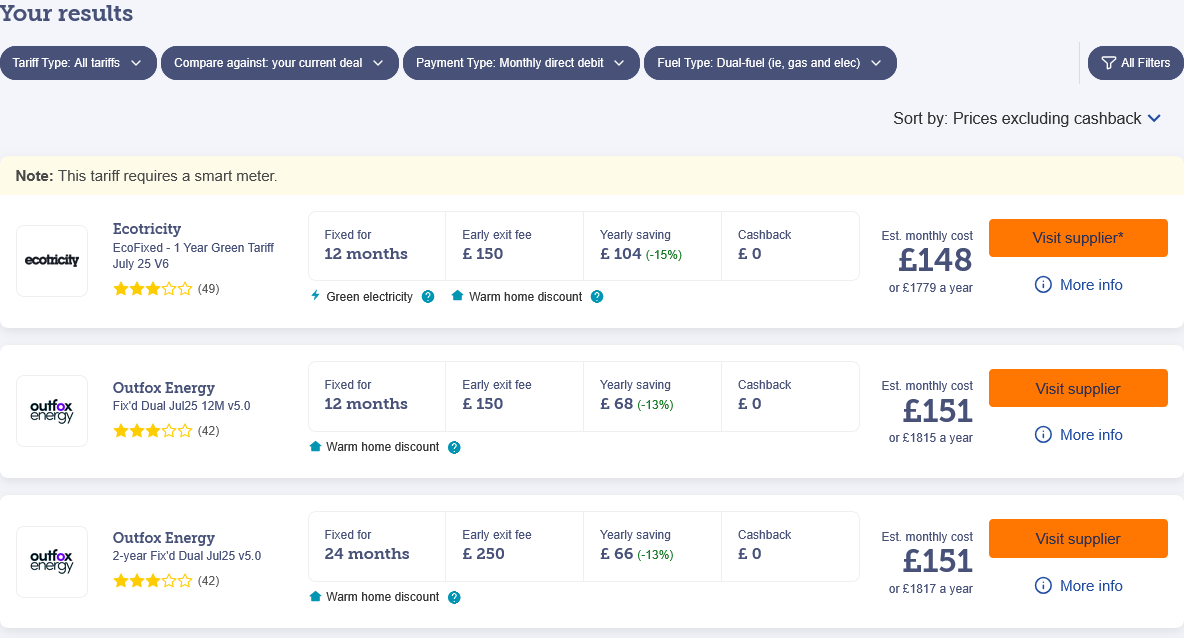Click 2-year Fix'd Dual Jul25 v5.0 tariff name
The image size is (1184, 638).
tap(187, 556)
